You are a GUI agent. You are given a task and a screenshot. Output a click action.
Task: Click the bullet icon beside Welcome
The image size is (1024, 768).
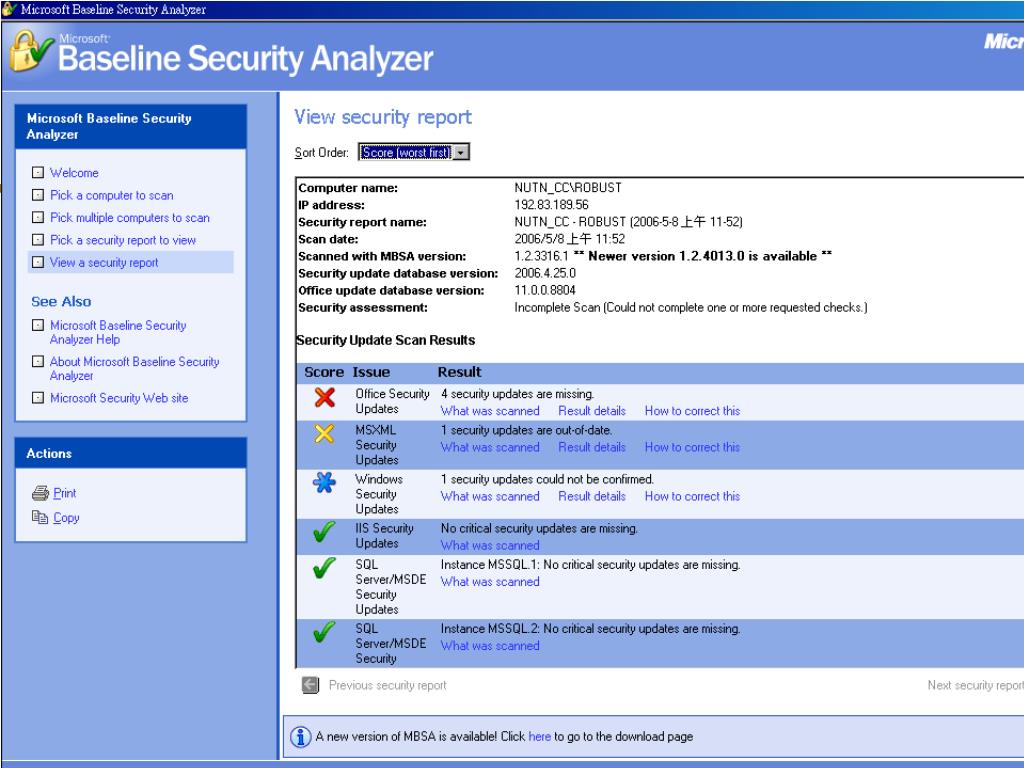coord(38,172)
